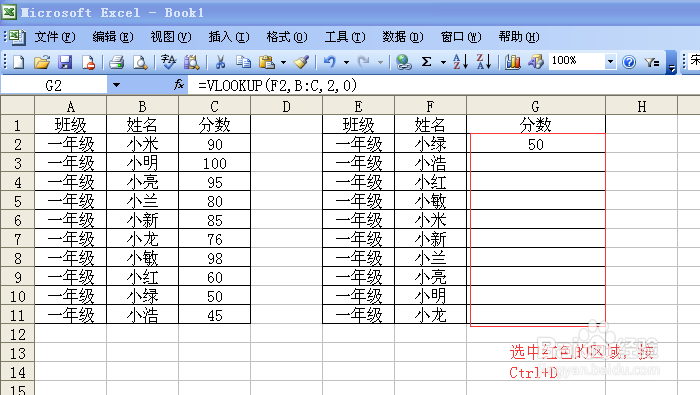Undo the last action

(329, 62)
